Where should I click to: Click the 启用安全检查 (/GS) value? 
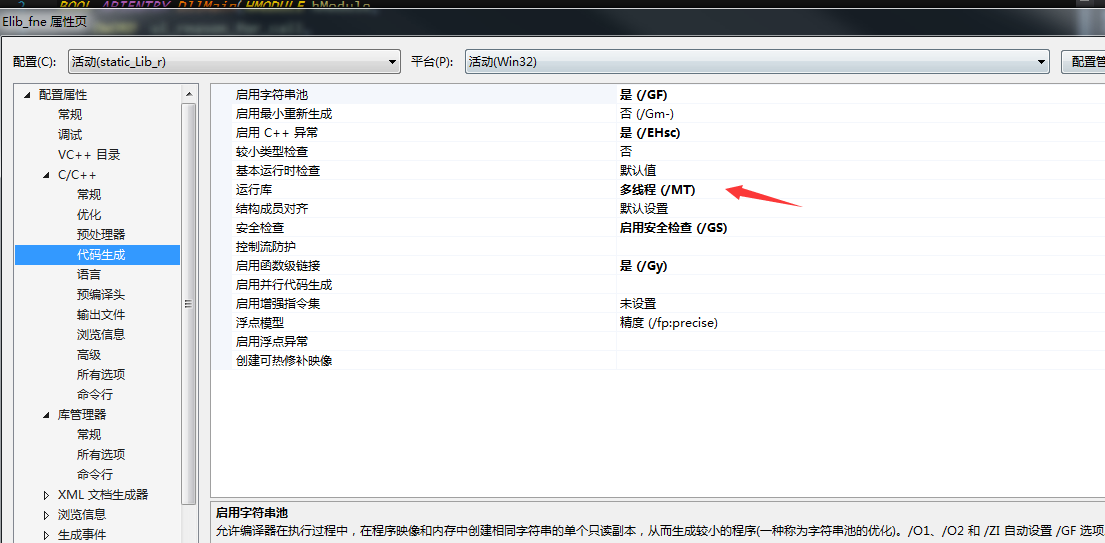pyautogui.click(x=674, y=228)
